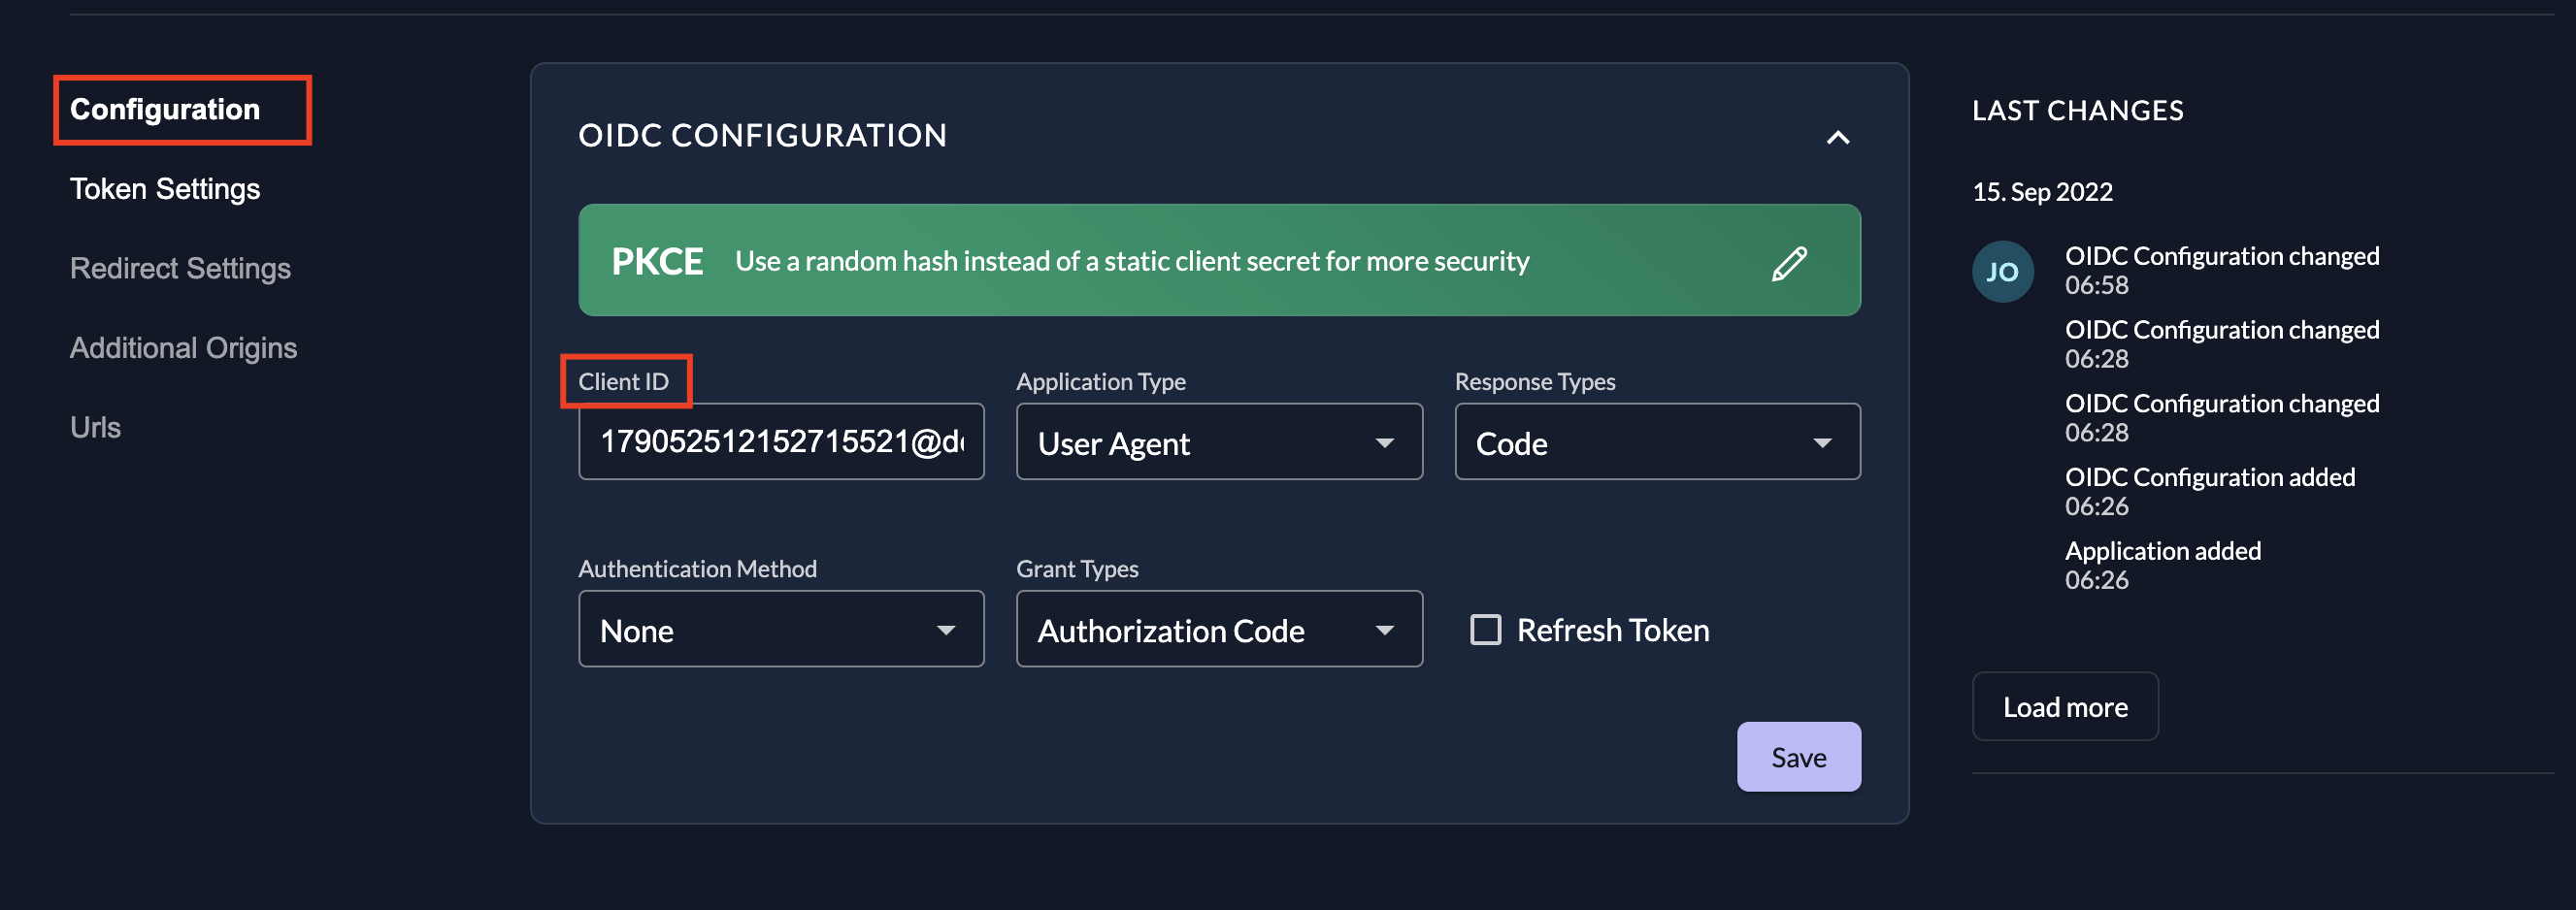The width and height of the screenshot is (2576, 910).
Task: Collapse the OIDC Configuration panel chevron
Action: coord(1837,138)
